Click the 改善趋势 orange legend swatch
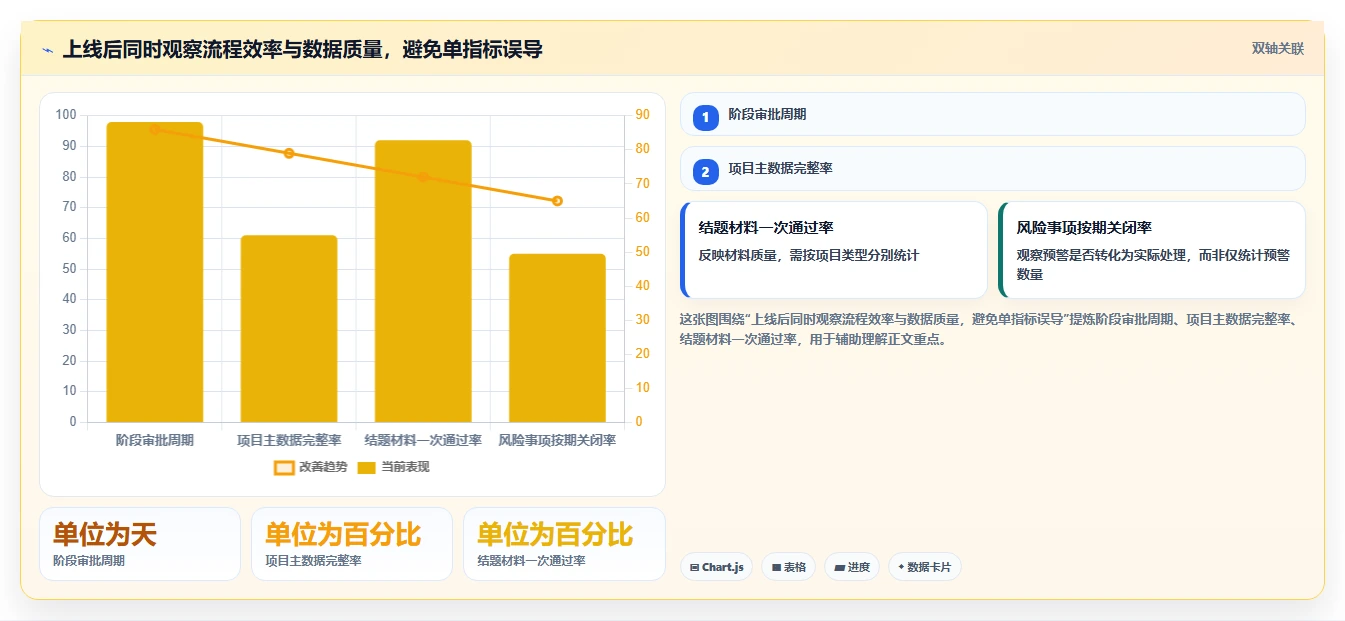 (284, 467)
